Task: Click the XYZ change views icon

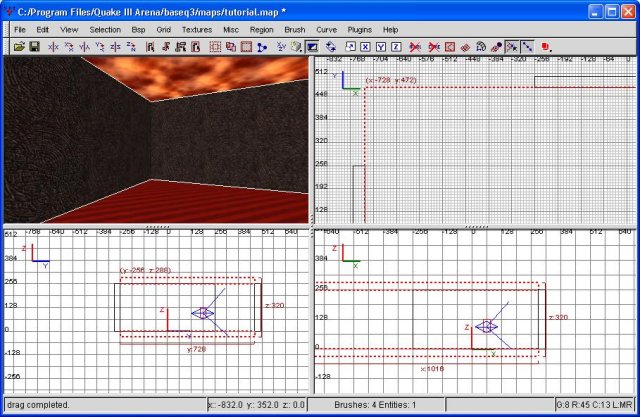Action: (281, 47)
